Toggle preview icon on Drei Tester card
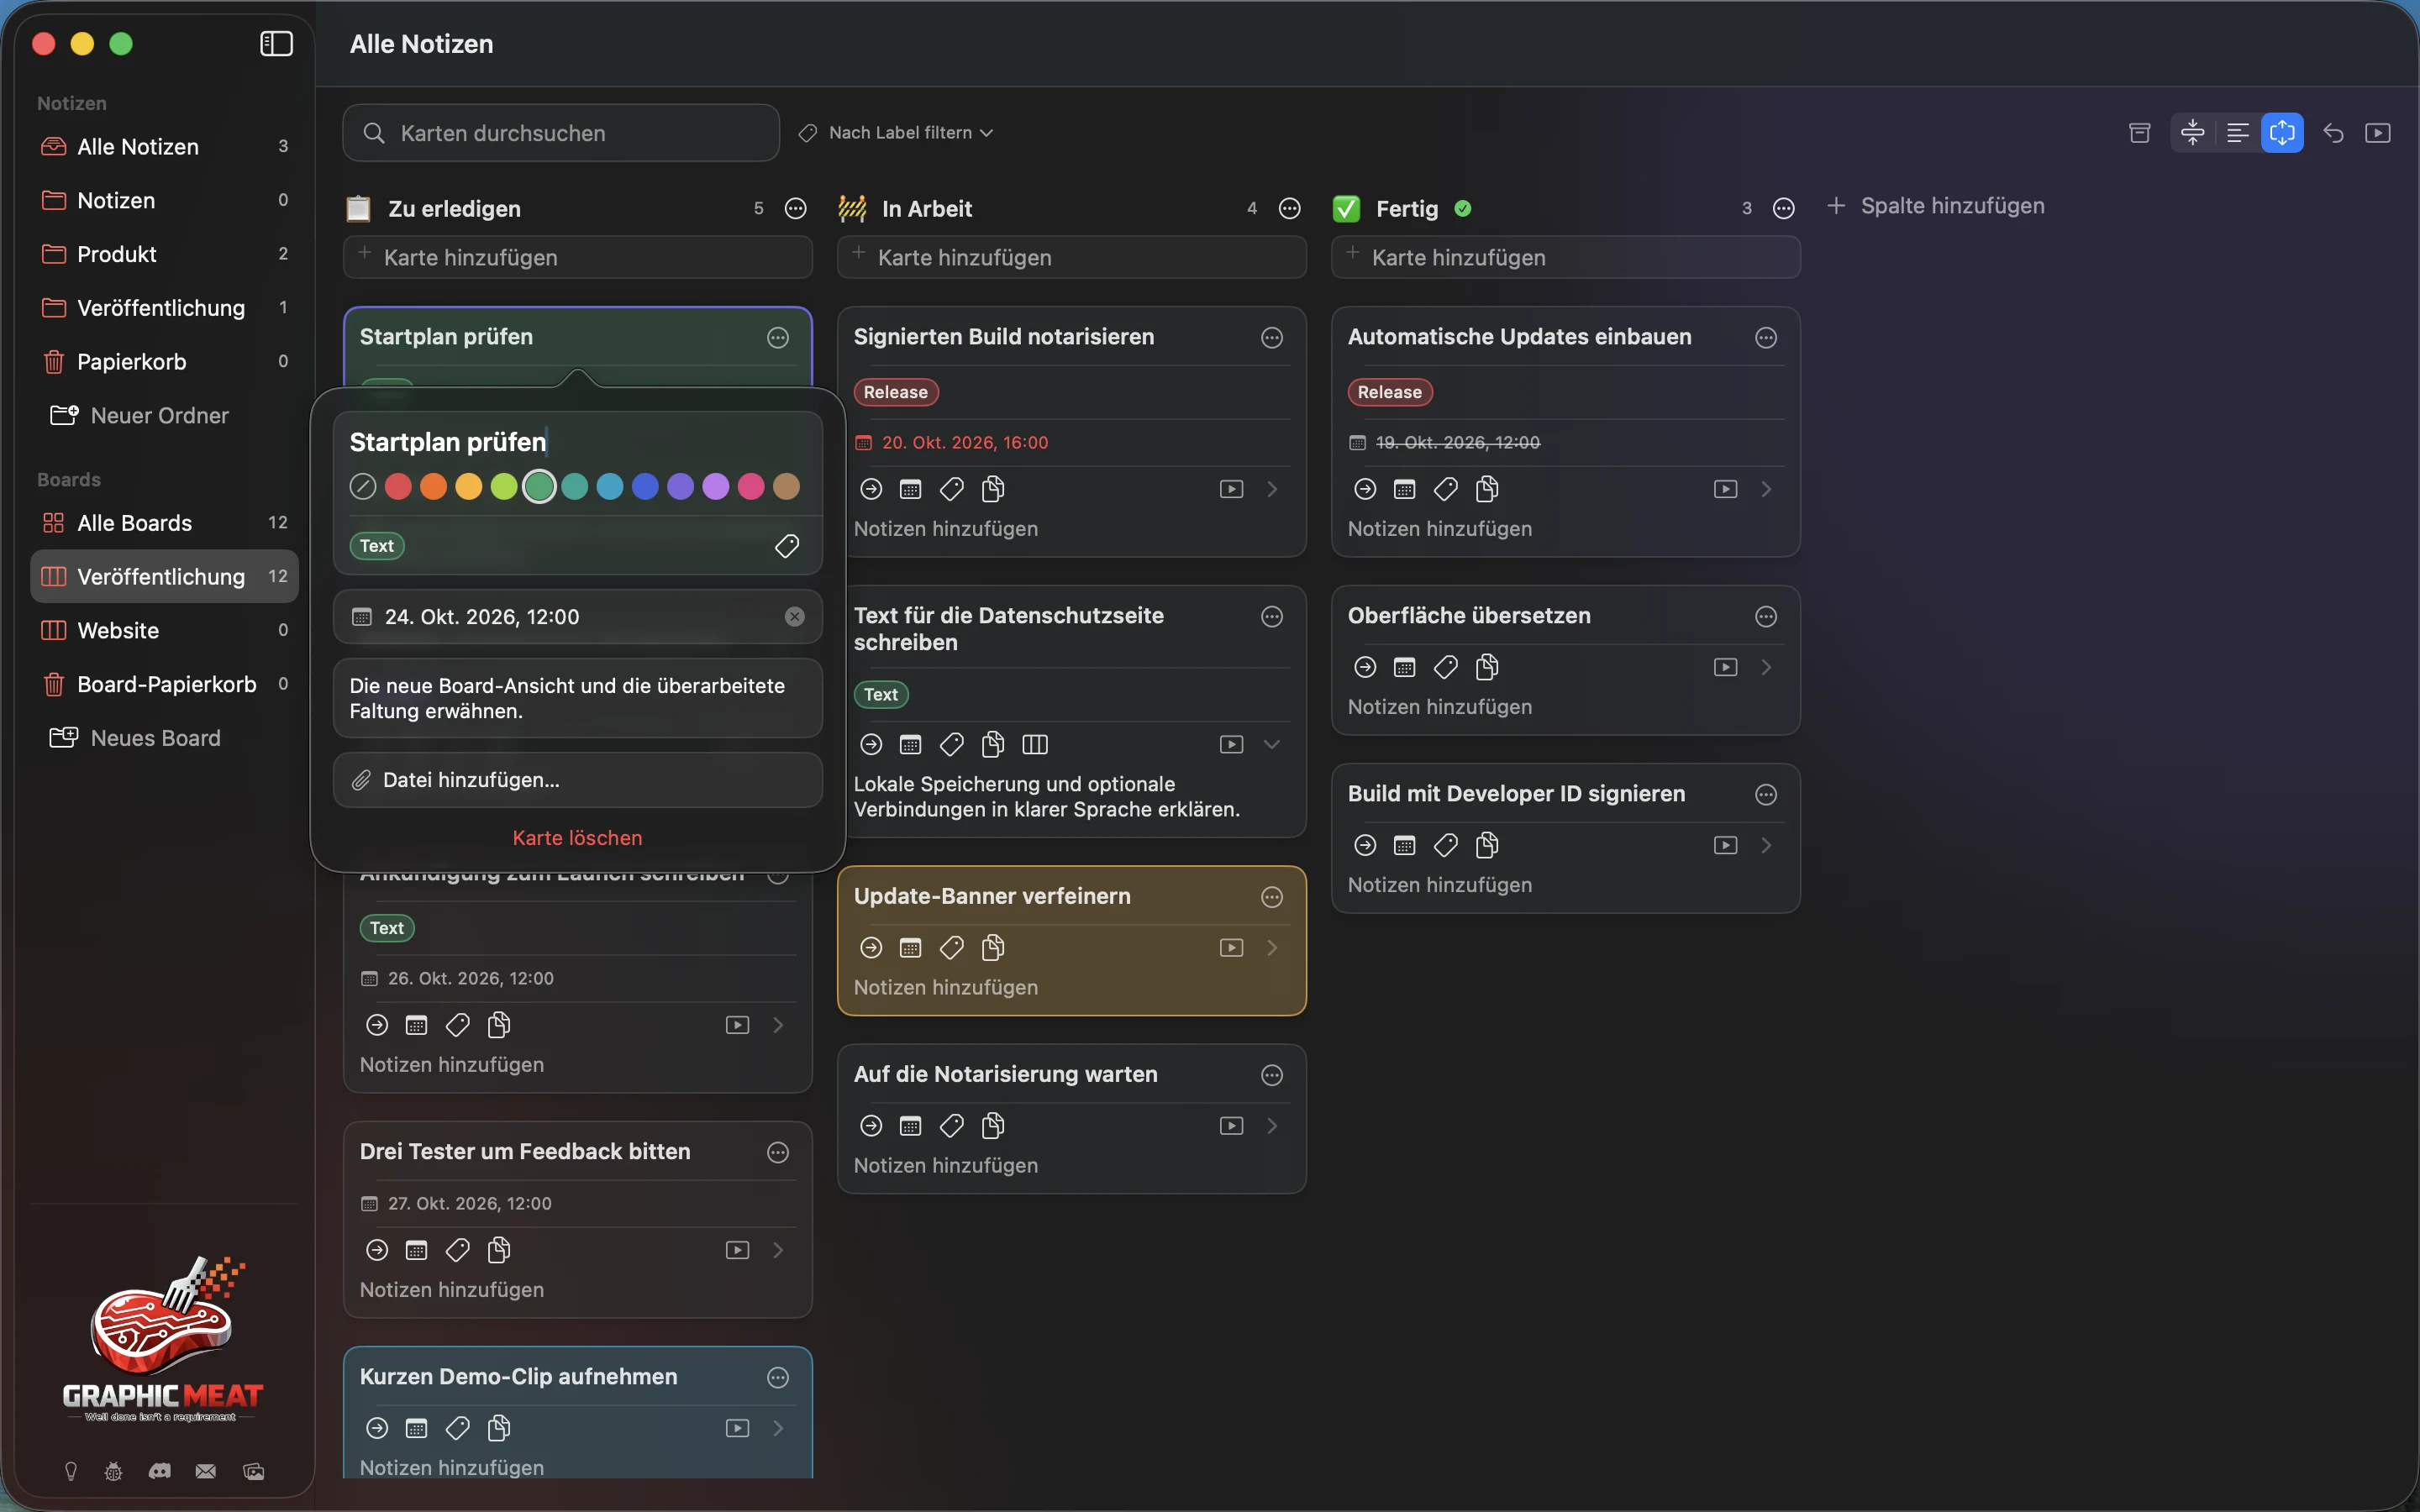The width and height of the screenshot is (2420, 1512). [x=738, y=1250]
